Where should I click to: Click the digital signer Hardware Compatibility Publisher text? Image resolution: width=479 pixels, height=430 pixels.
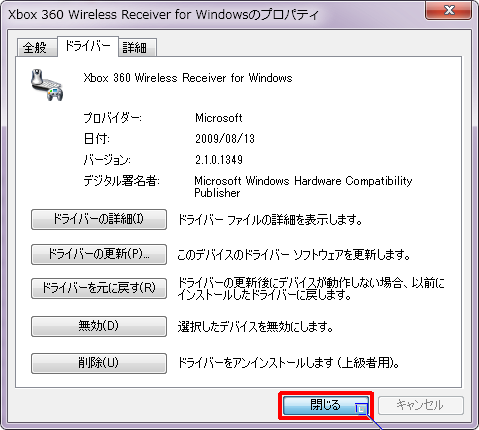pyautogui.click(x=303, y=187)
